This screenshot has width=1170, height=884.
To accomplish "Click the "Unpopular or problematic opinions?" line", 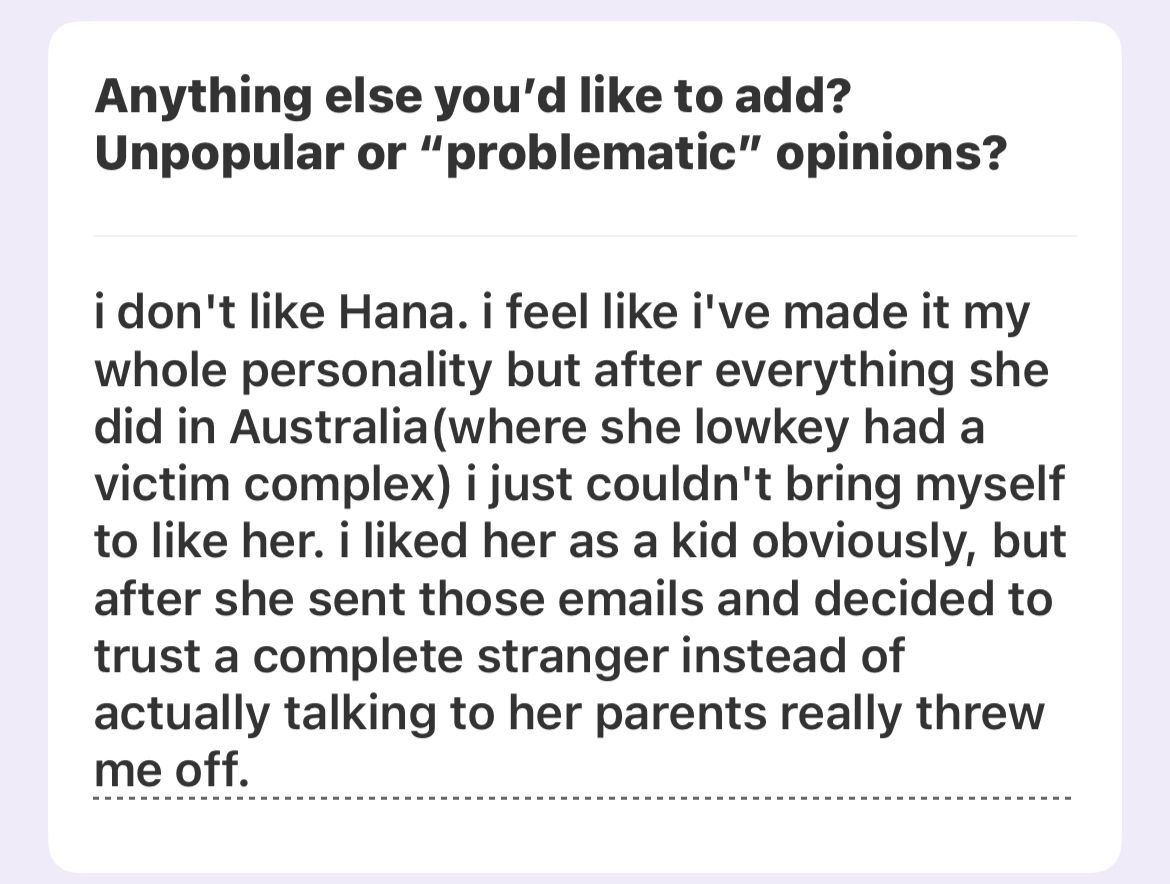I will 548,157.
